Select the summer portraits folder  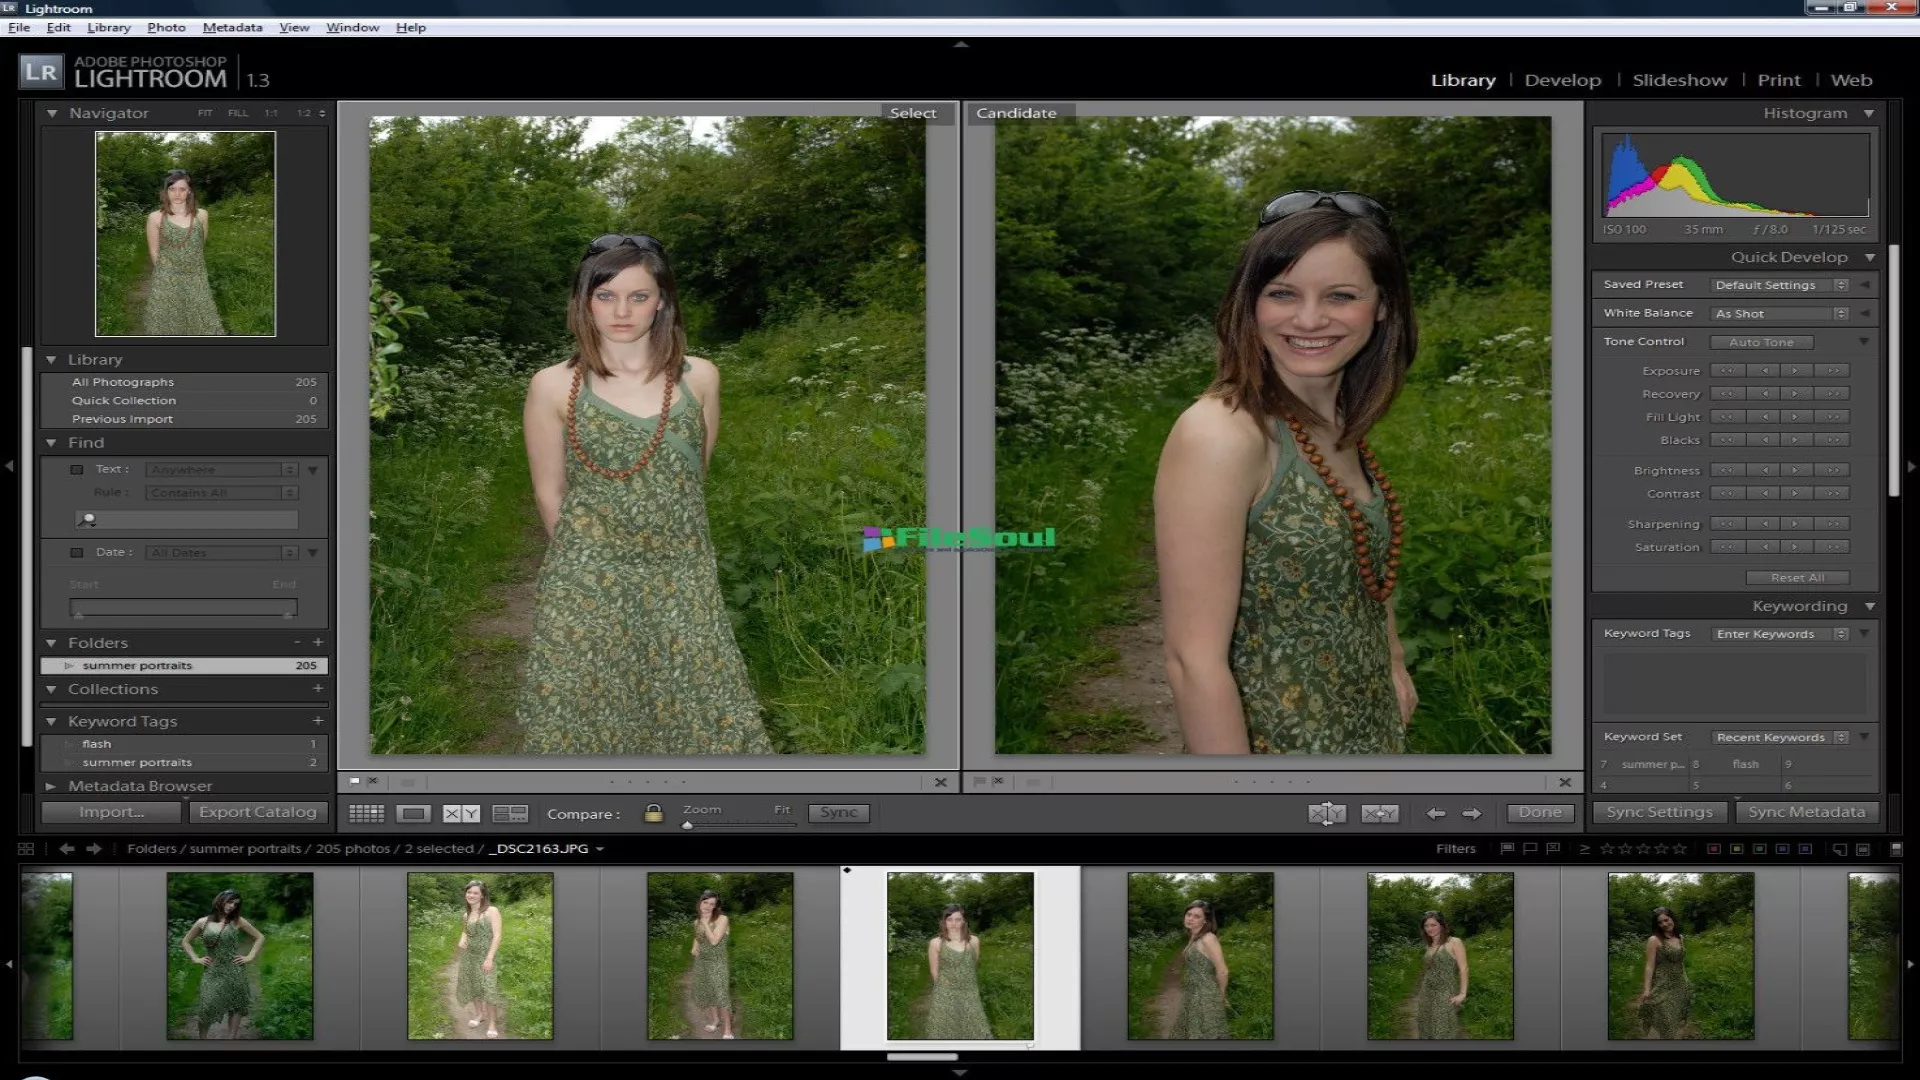[x=139, y=664]
